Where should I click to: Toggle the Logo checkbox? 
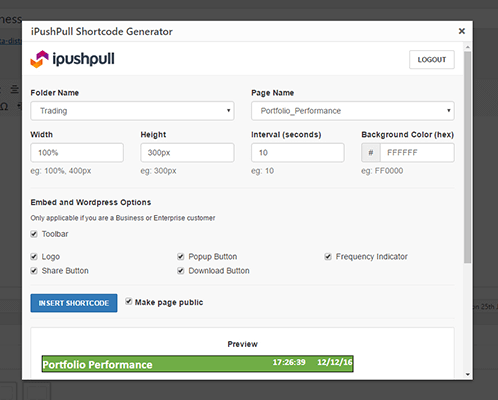34,256
